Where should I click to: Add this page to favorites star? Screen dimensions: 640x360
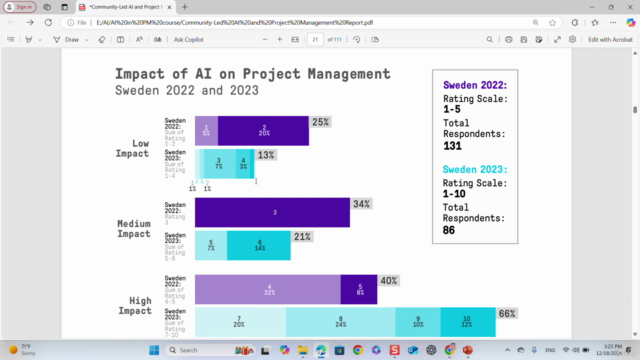click(552, 22)
